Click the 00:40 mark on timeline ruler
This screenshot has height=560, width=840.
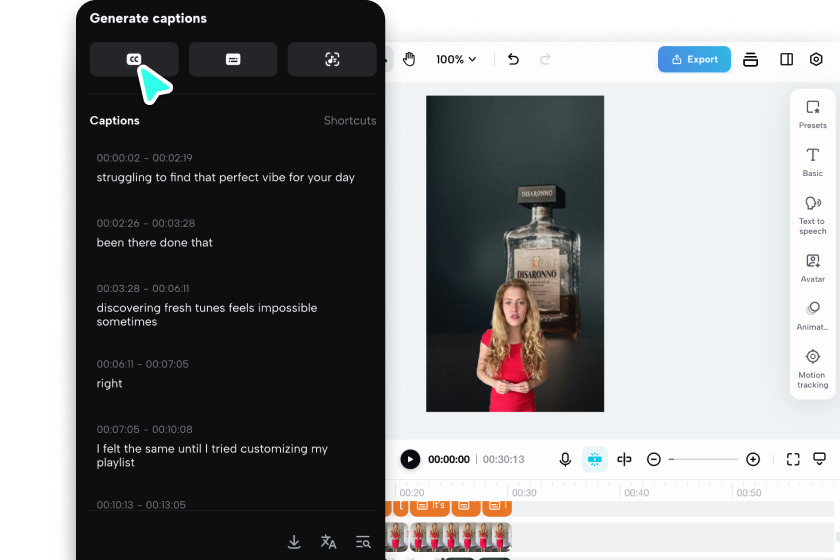[636, 492]
